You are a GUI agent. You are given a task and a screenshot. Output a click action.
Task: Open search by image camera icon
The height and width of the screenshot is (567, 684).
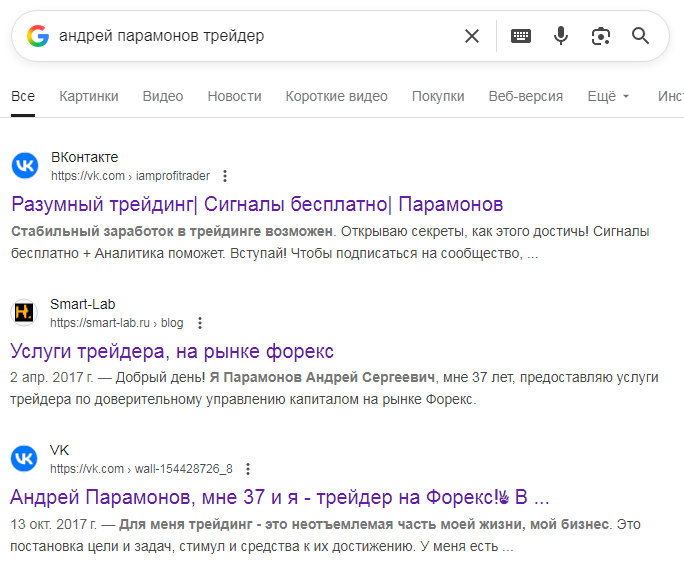pos(601,36)
